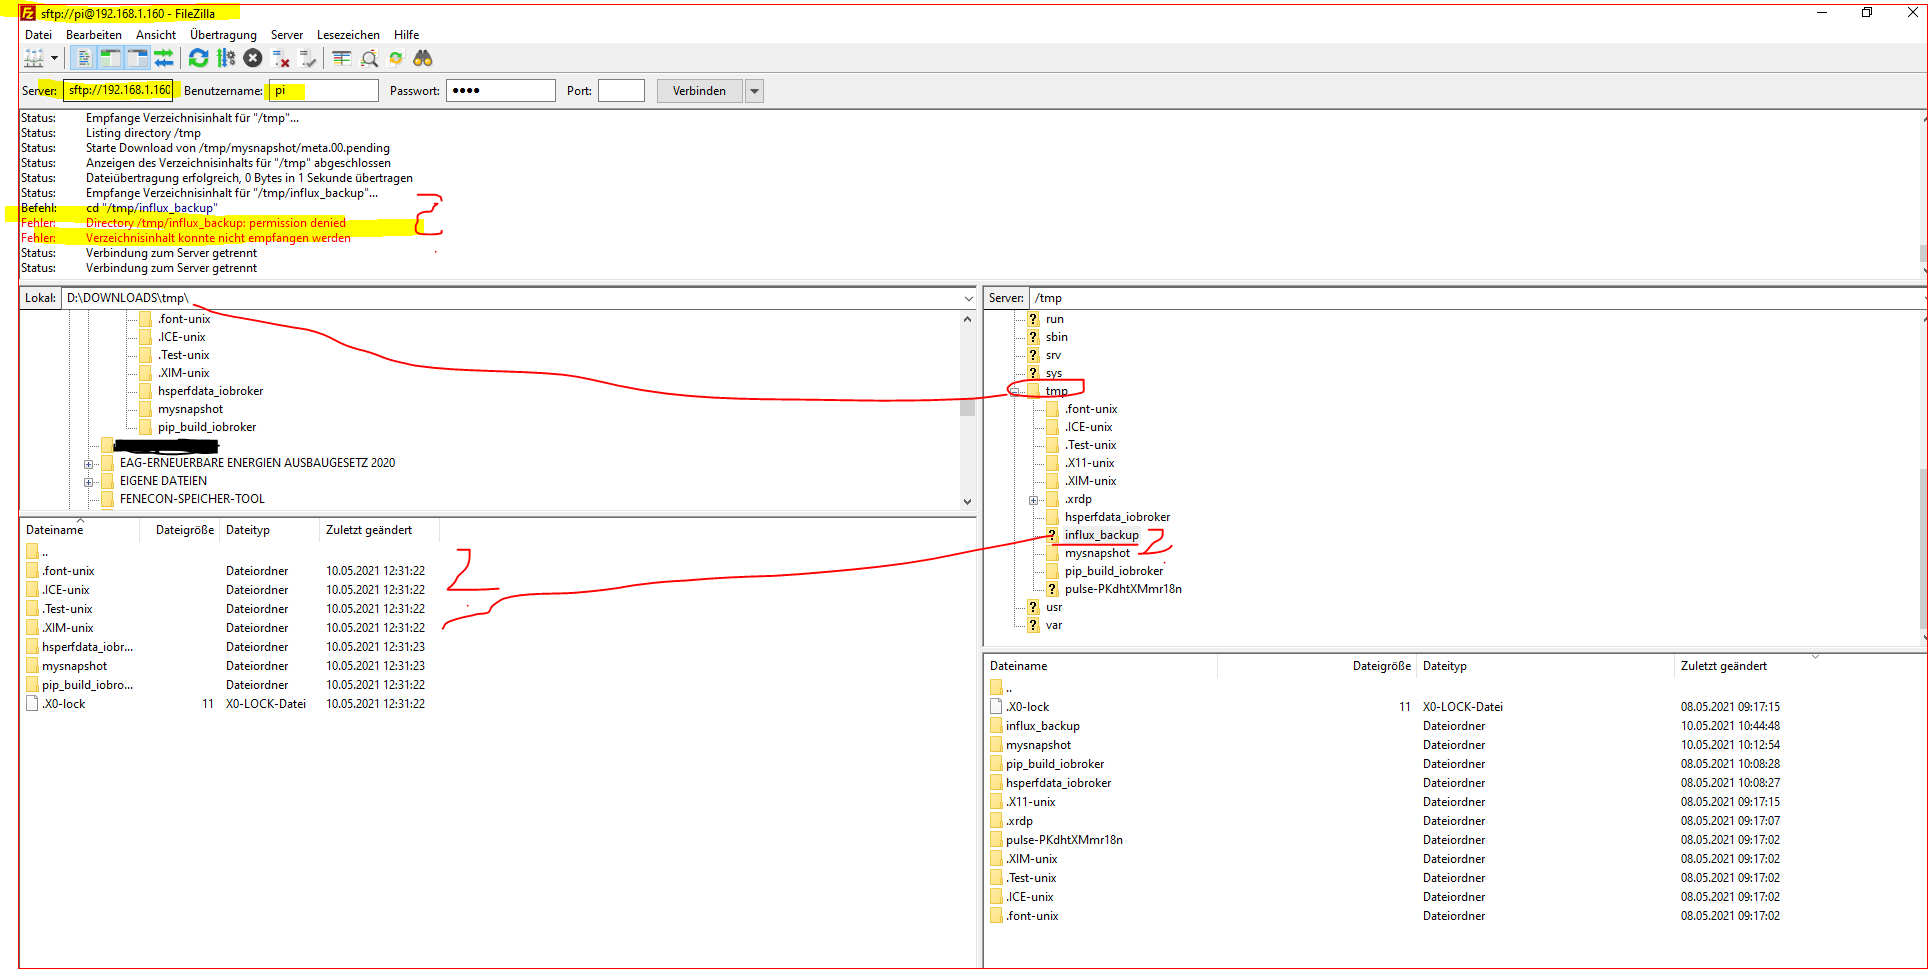Select remote .X0-lock file icon

pos(996,707)
